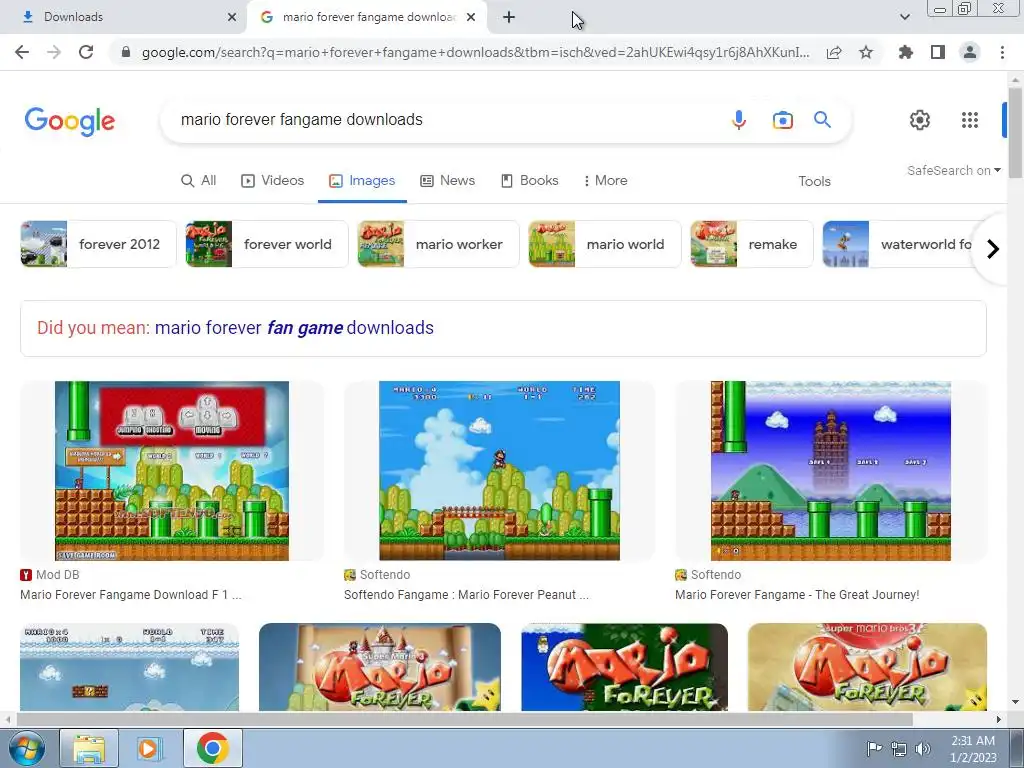Open Google quick settings gear
This screenshot has height=768, width=1024.
[920, 120]
